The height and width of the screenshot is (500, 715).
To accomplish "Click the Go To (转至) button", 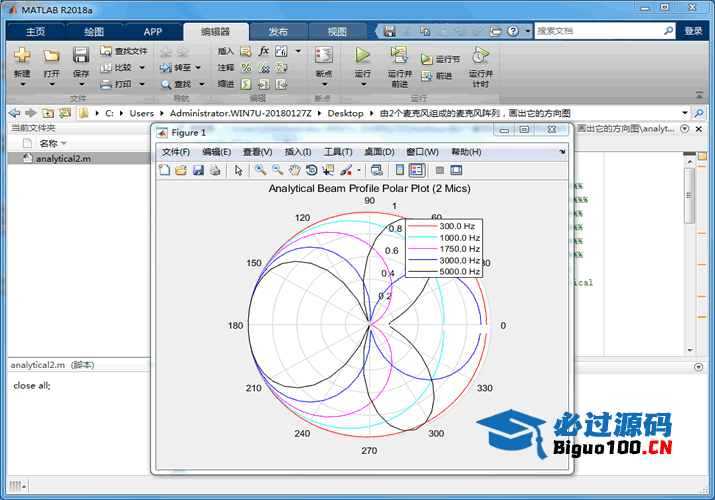I will pyautogui.click(x=176, y=68).
